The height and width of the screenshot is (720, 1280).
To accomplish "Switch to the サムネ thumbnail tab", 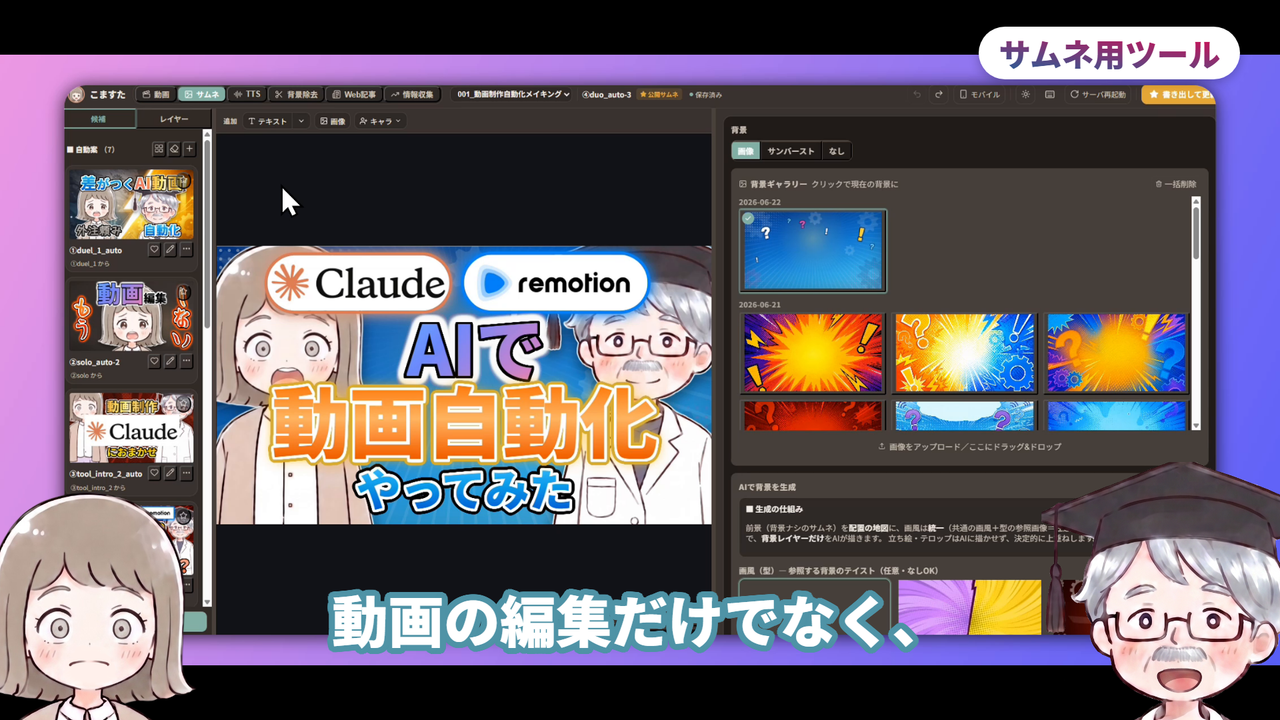I will pos(201,94).
